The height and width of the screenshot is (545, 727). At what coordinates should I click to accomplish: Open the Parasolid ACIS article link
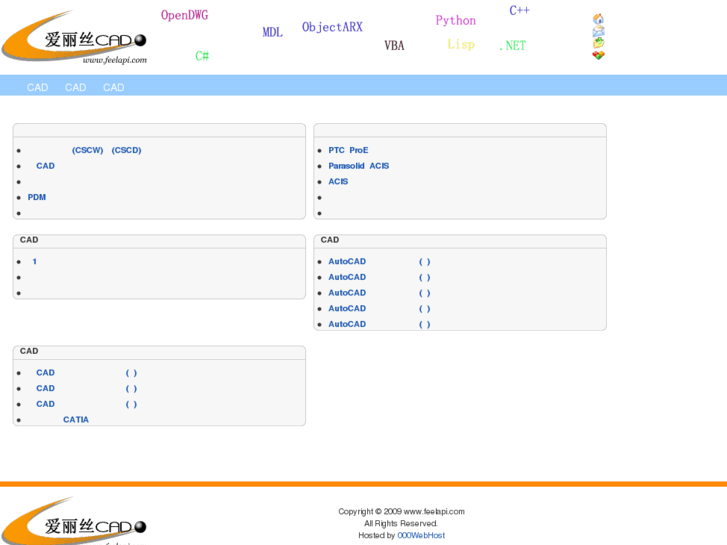tap(358, 166)
